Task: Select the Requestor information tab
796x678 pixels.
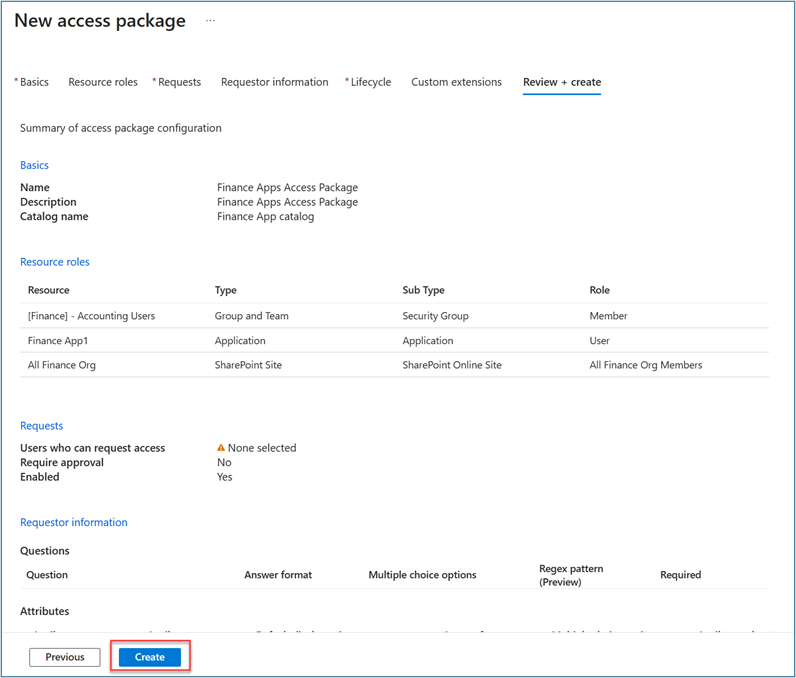Action: pyautogui.click(x=275, y=82)
